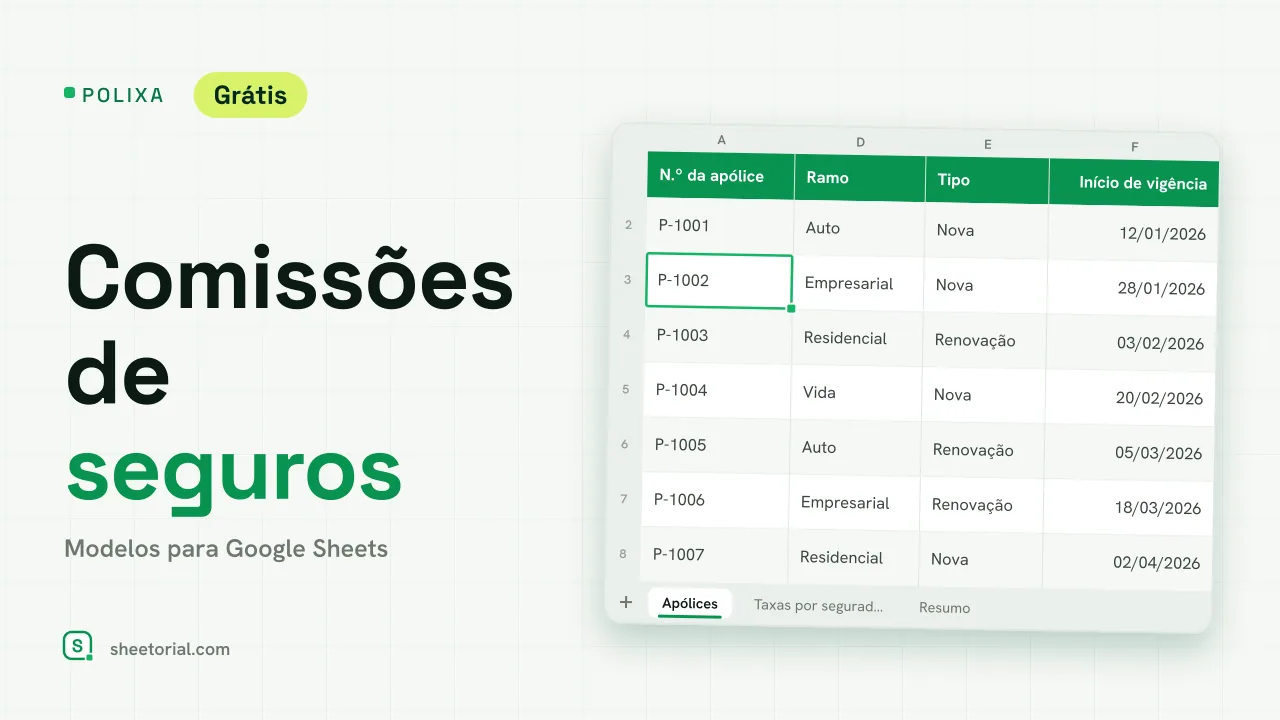Select row 6 header
This screenshot has height=720, width=1280.
pyautogui.click(x=625, y=444)
